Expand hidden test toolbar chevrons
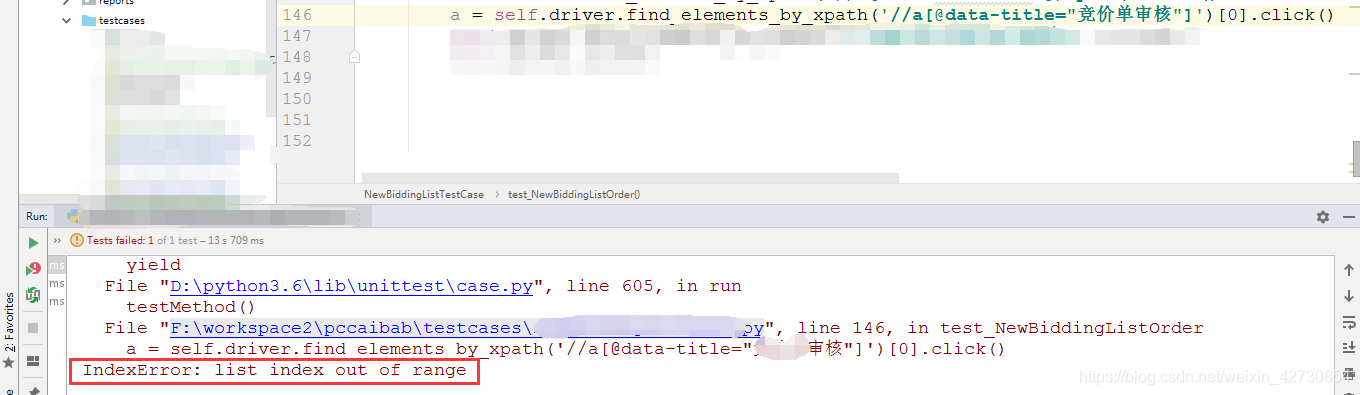Screen dimensions: 1360x395 [56, 241]
